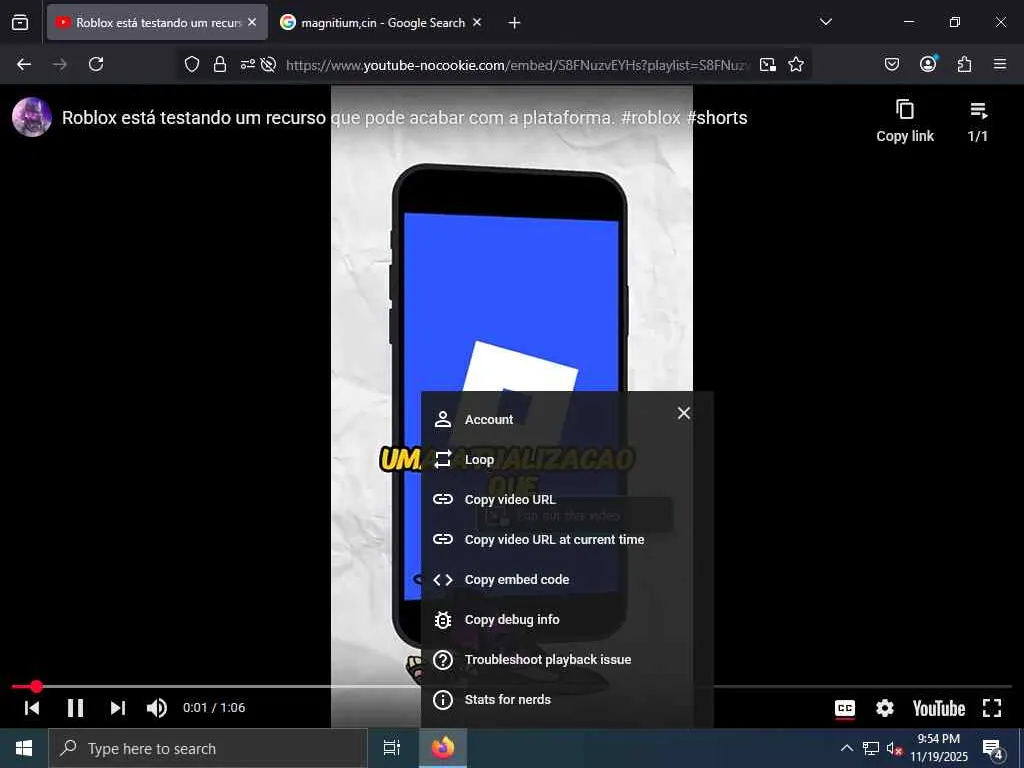Close the video context menu
Image resolution: width=1024 pixels, height=768 pixels.
(x=684, y=413)
